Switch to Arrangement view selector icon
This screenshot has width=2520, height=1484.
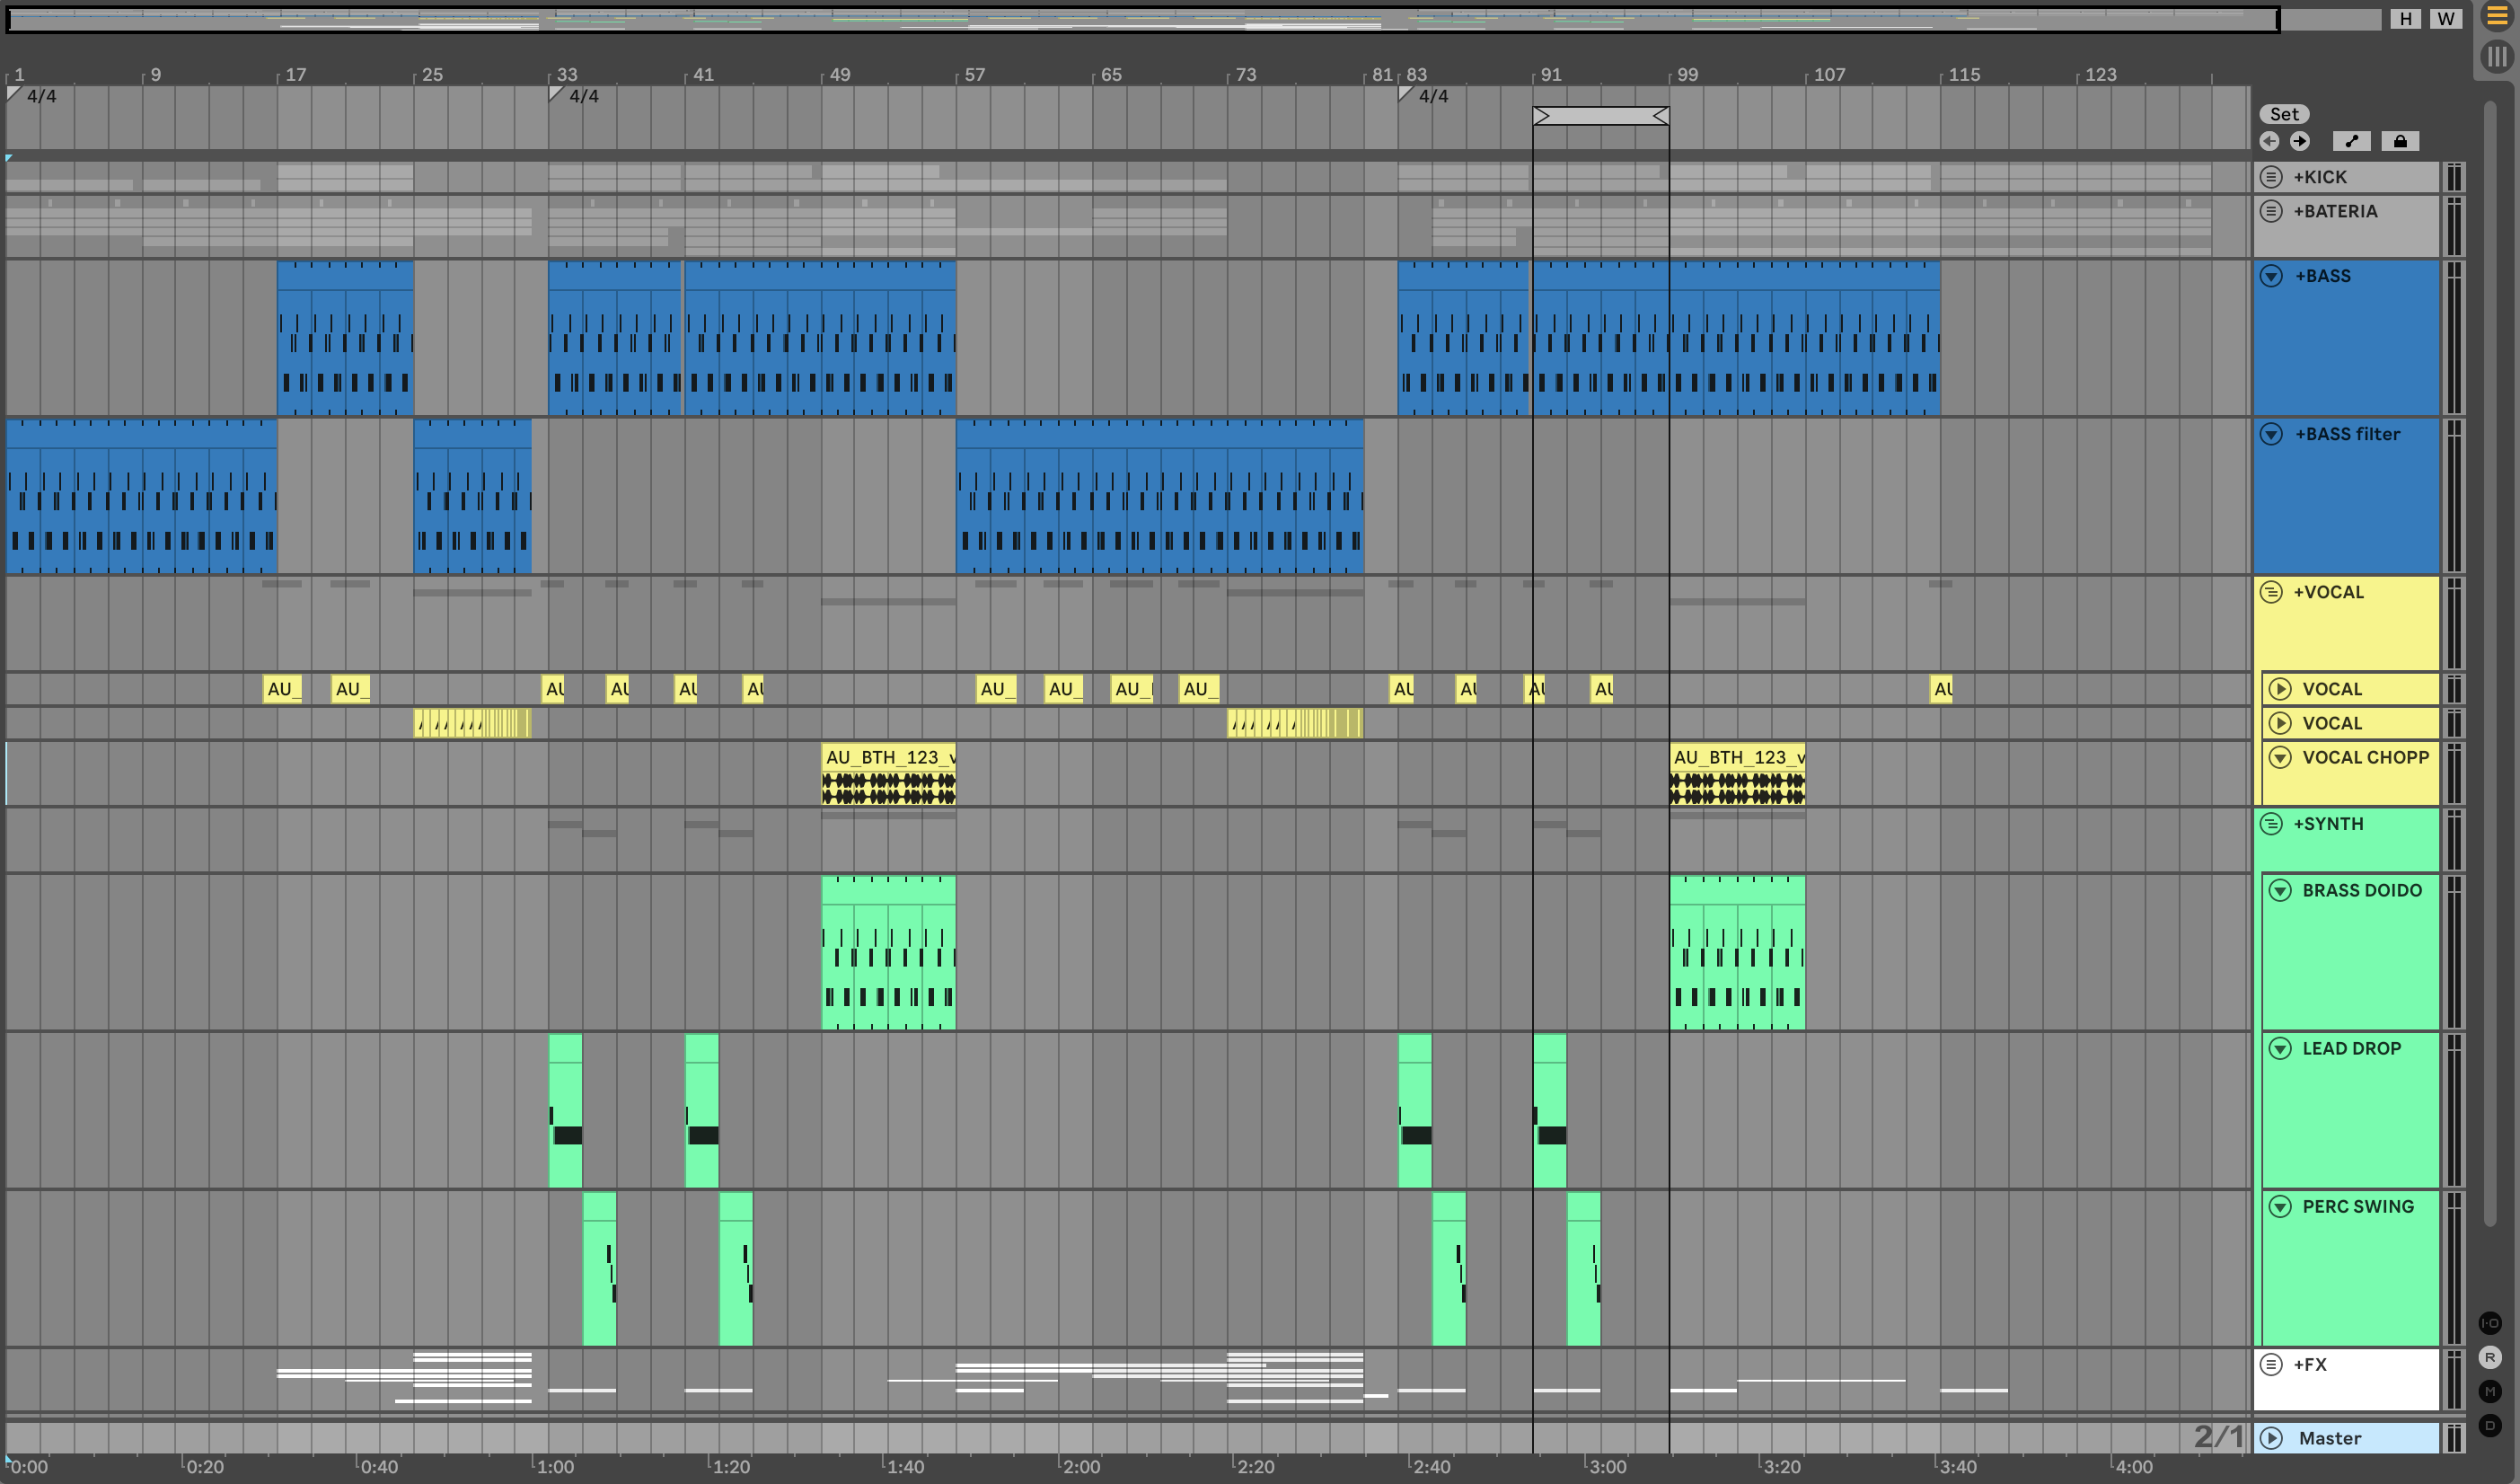pos(2497,17)
